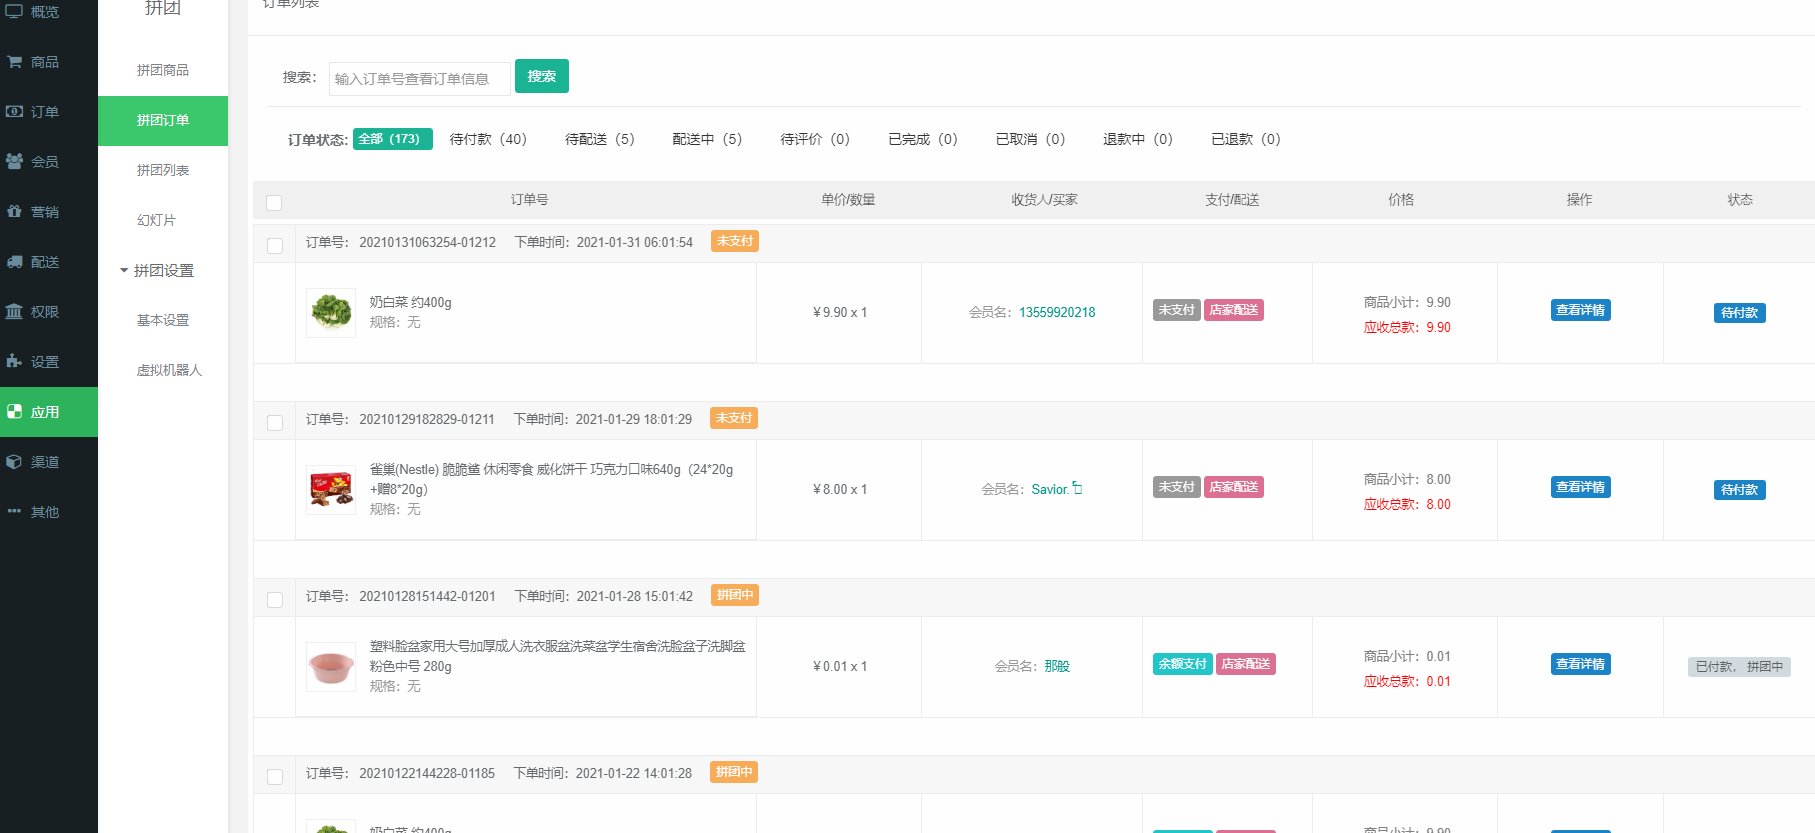Image resolution: width=1815 pixels, height=833 pixels.
Task: Show all orders with 全部 (173) filter
Action: pos(393,139)
